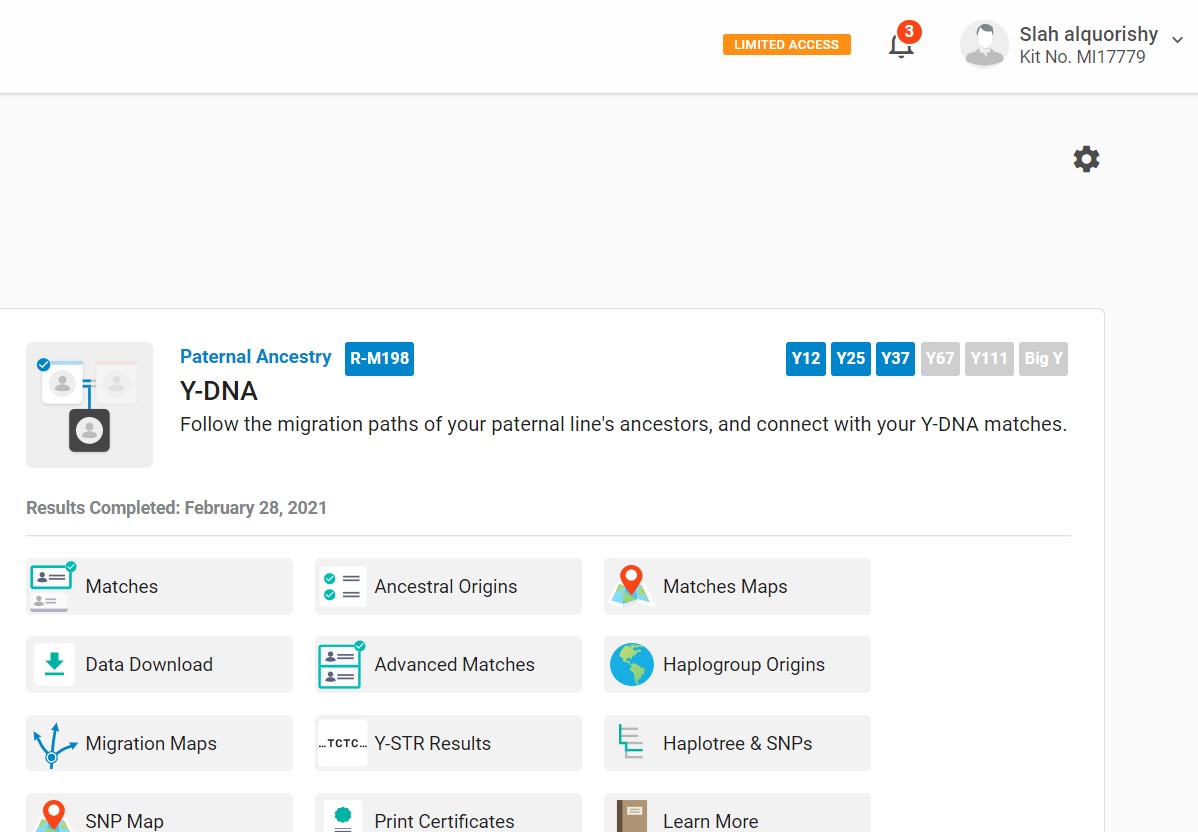Open Haplotree & SNPs
1198x832 pixels.
click(737, 743)
